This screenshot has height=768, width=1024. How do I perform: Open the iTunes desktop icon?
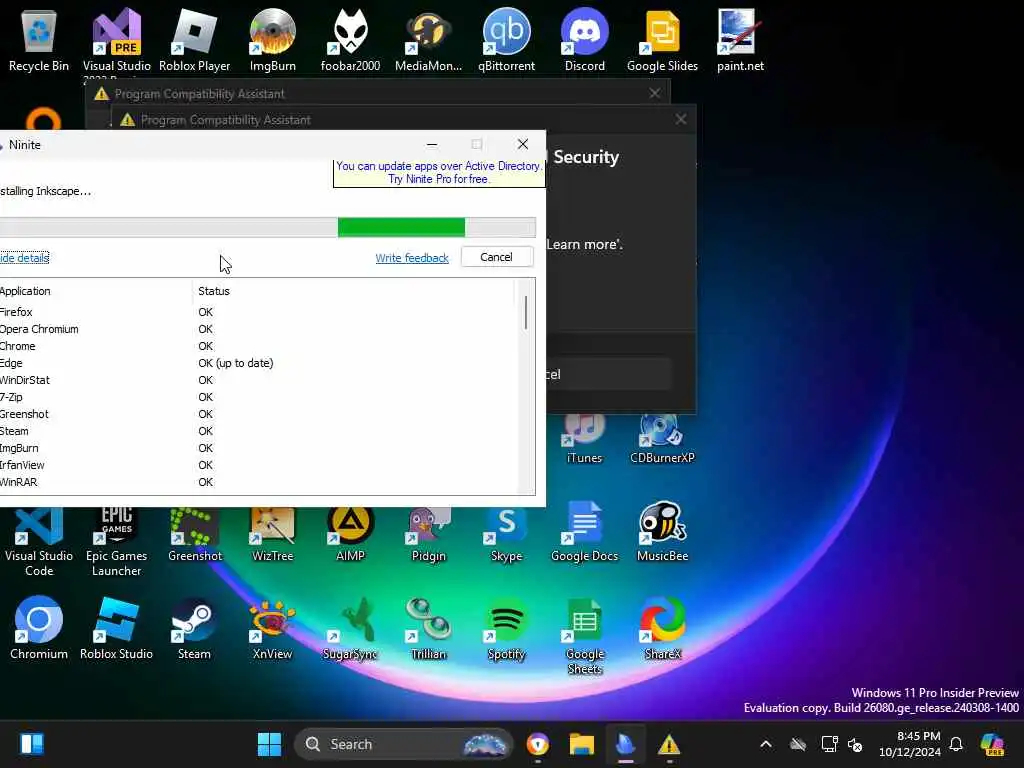tap(584, 439)
